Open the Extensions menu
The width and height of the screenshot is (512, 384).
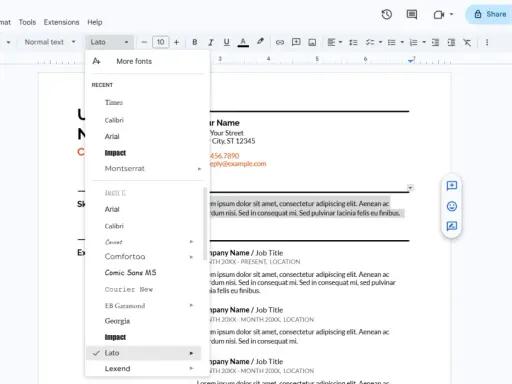61,22
